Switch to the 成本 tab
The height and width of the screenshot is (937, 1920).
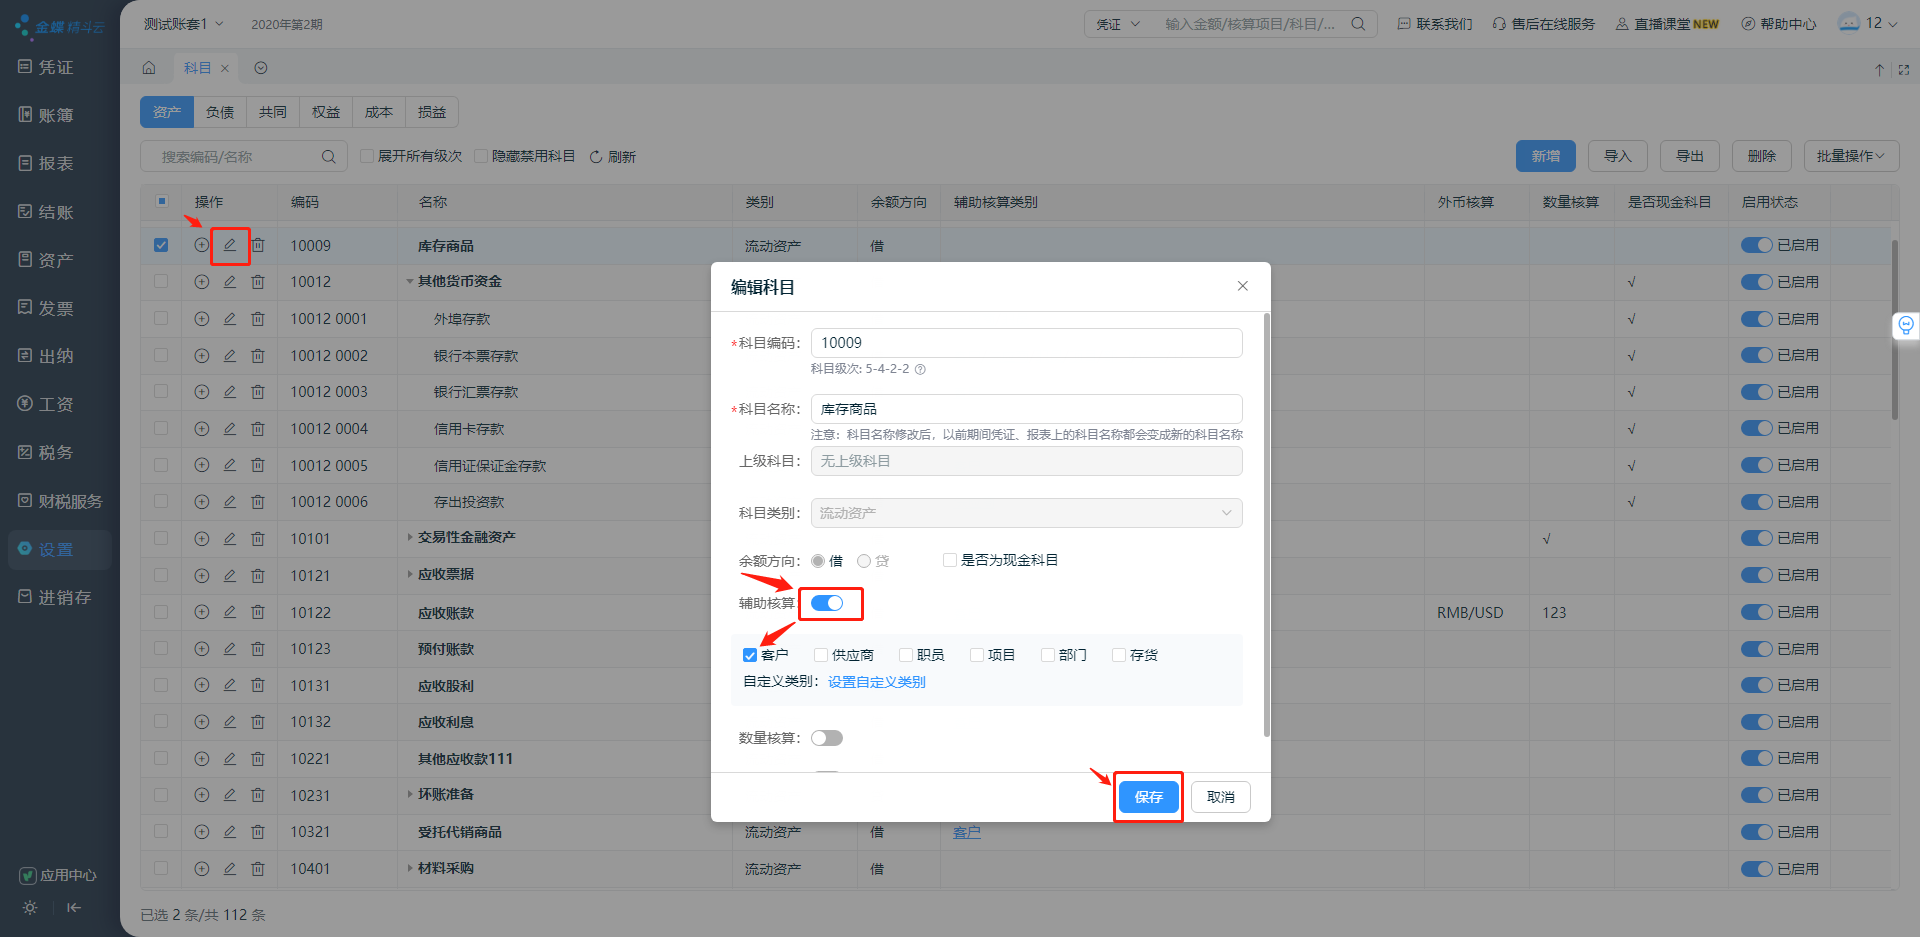click(x=379, y=112)
